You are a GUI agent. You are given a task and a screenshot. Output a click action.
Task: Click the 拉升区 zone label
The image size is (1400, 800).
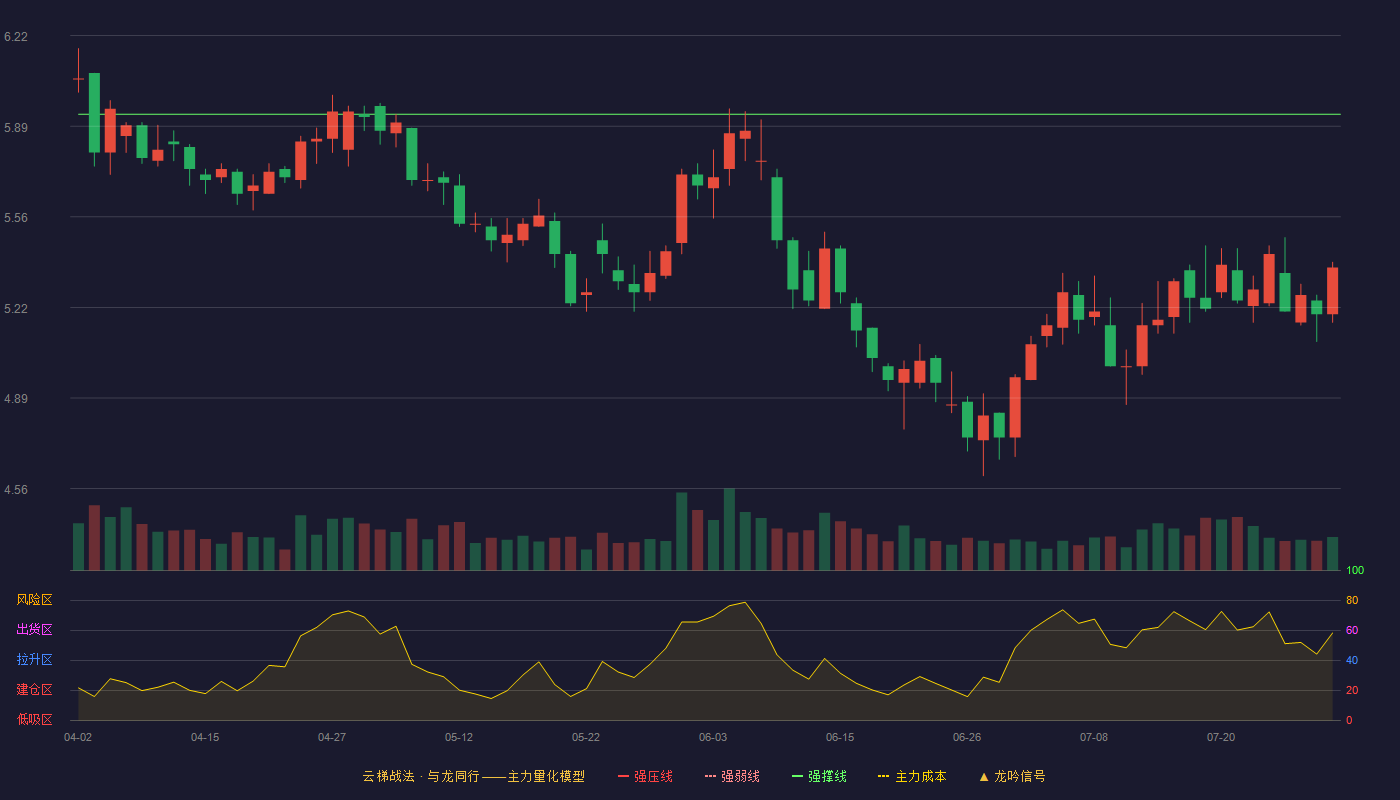point(34,660)
